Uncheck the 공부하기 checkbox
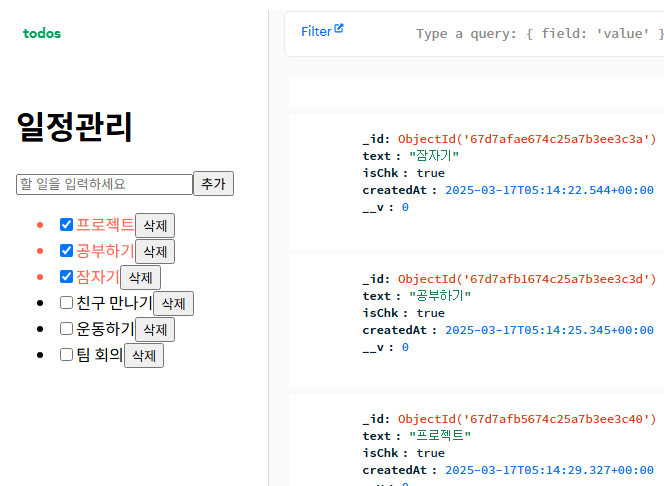 pyautogui.click(x=66, y=251)
